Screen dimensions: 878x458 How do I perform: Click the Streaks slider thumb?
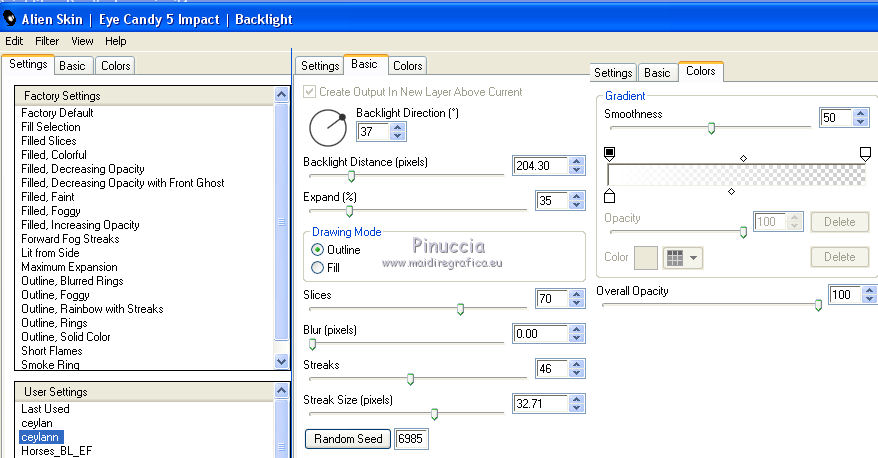(410, 379)
